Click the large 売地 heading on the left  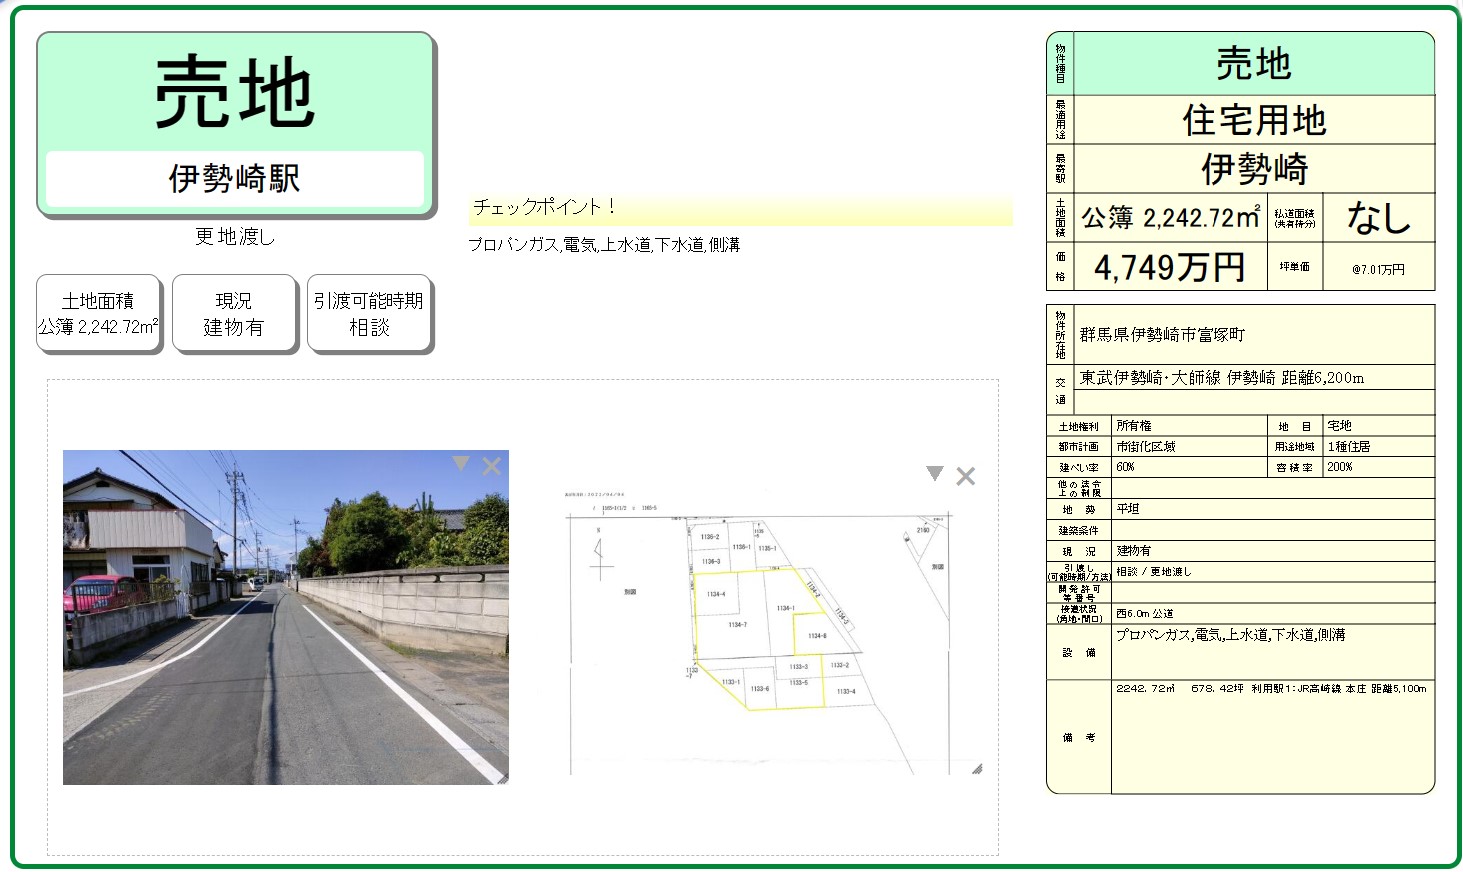235,93
